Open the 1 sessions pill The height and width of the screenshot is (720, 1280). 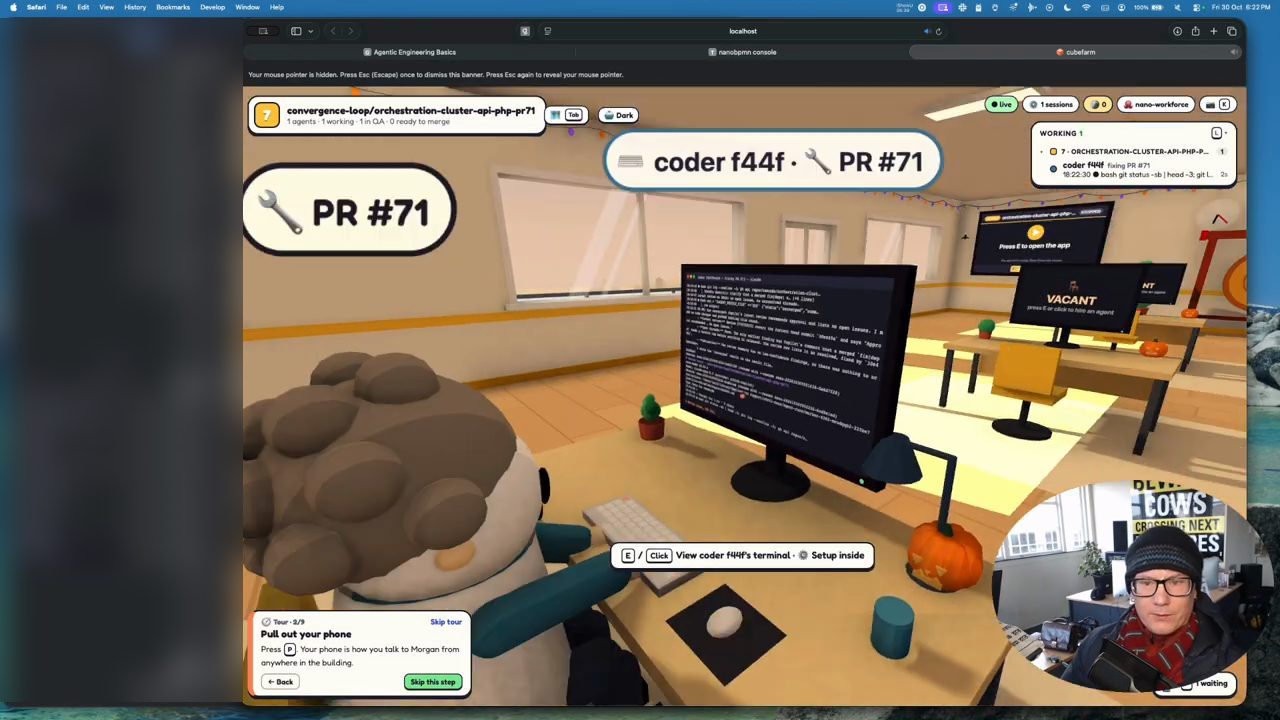click(1051, 104)
